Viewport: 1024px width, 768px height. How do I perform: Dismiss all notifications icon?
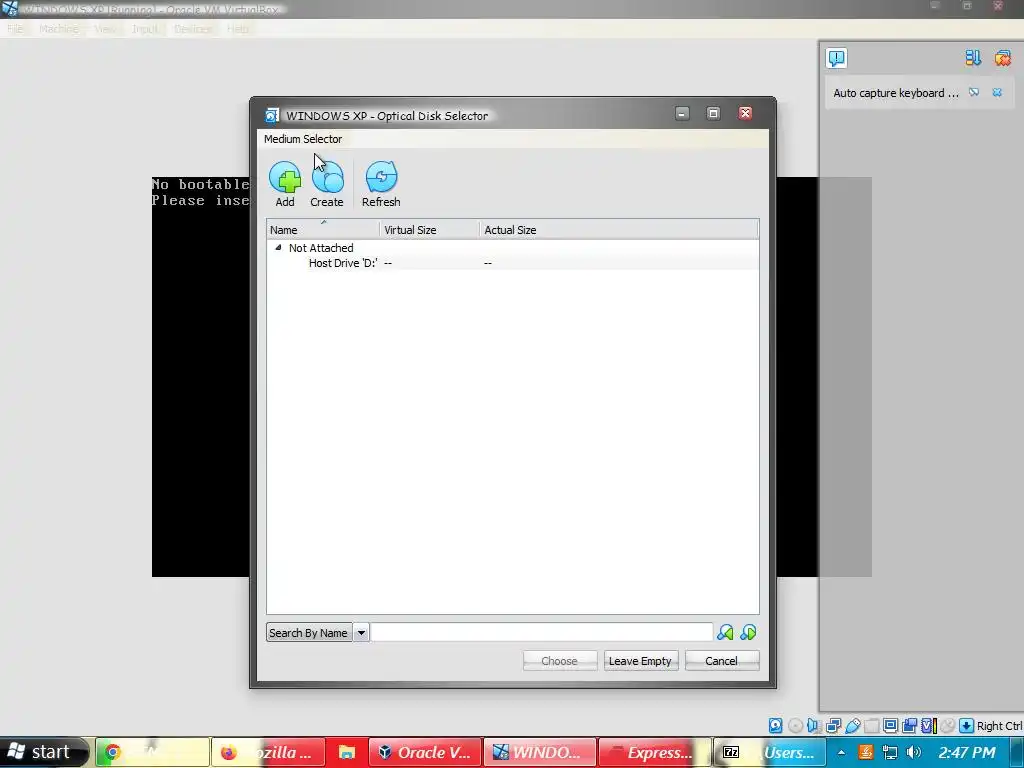tap(1002, 58)
